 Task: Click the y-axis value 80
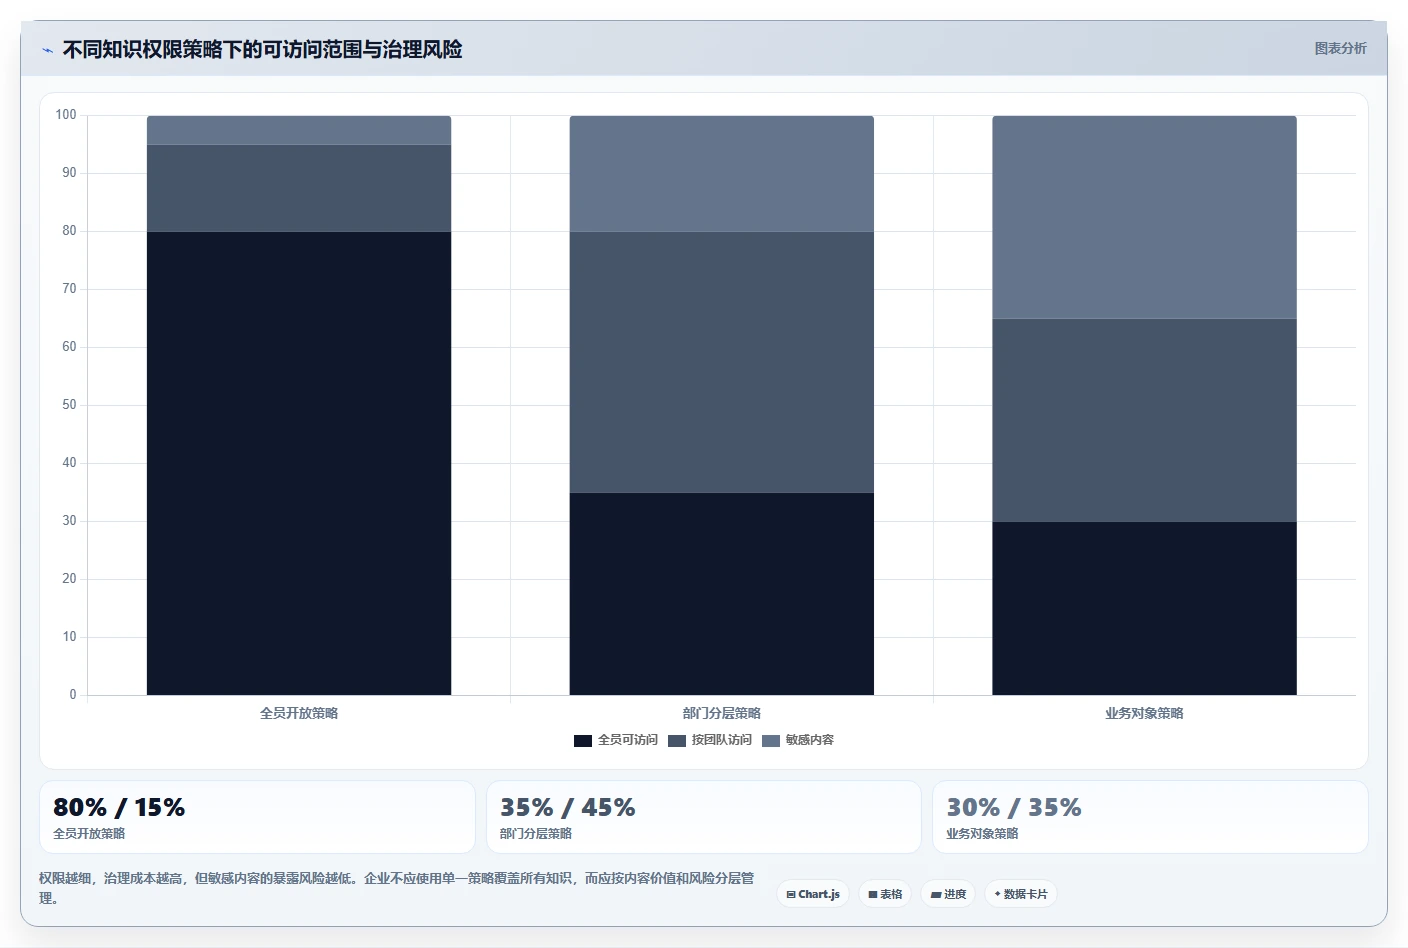coord(69,231)
